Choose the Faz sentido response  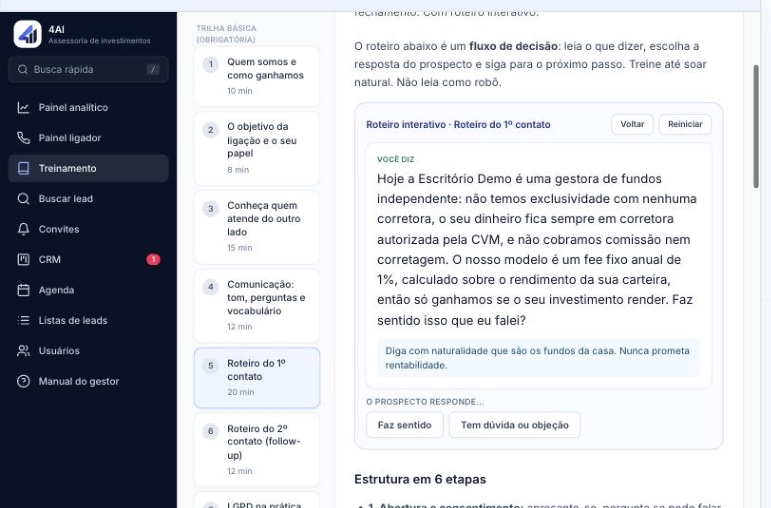404,425
